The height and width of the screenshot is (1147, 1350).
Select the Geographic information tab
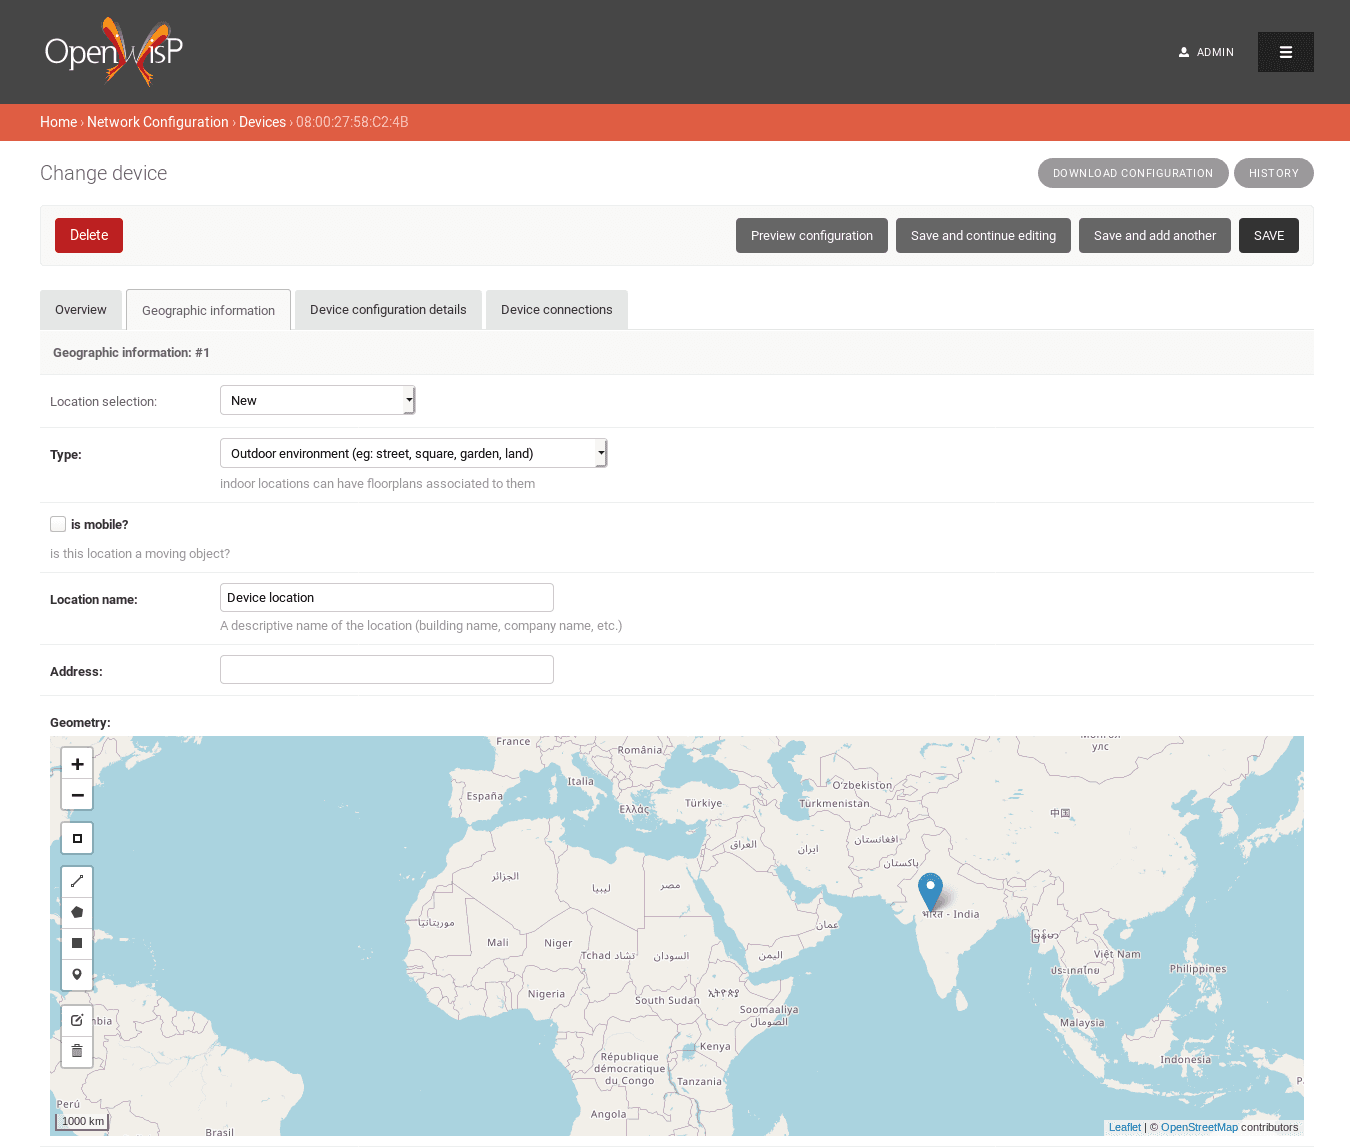coord(208,310)
